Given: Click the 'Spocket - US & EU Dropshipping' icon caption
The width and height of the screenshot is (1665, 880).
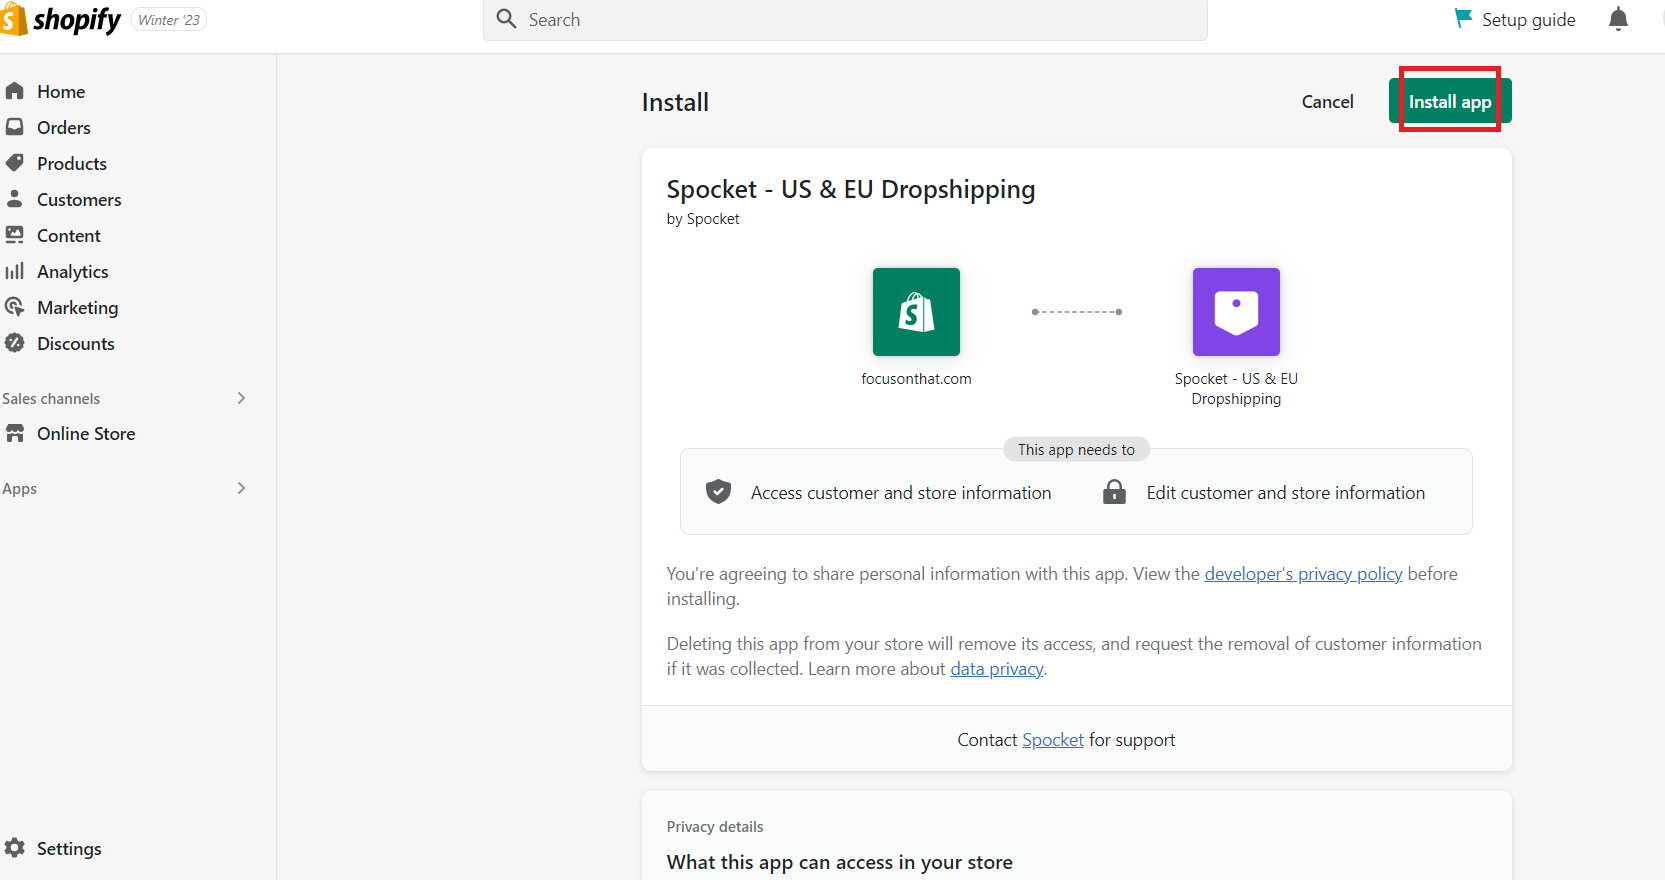Looking at the screenshot, I should click(1236, 388).
